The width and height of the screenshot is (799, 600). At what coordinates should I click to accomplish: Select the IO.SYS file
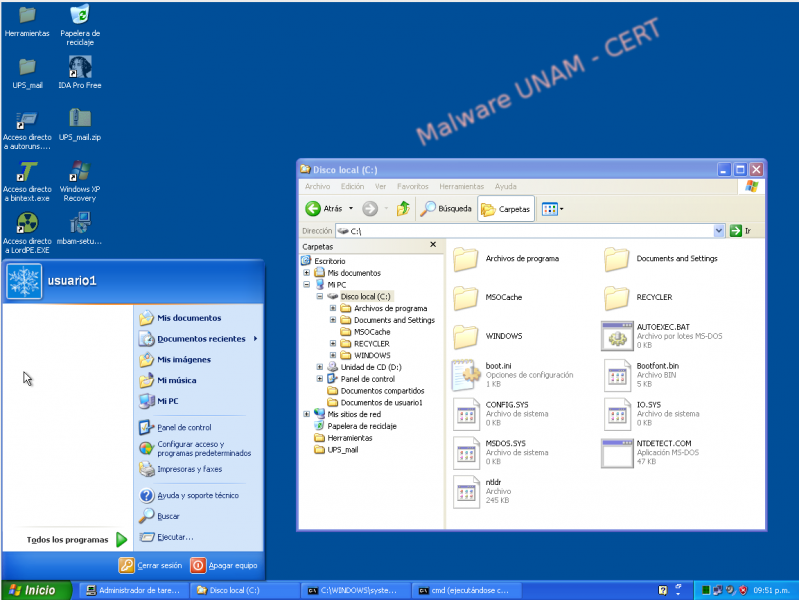[652, 414]
